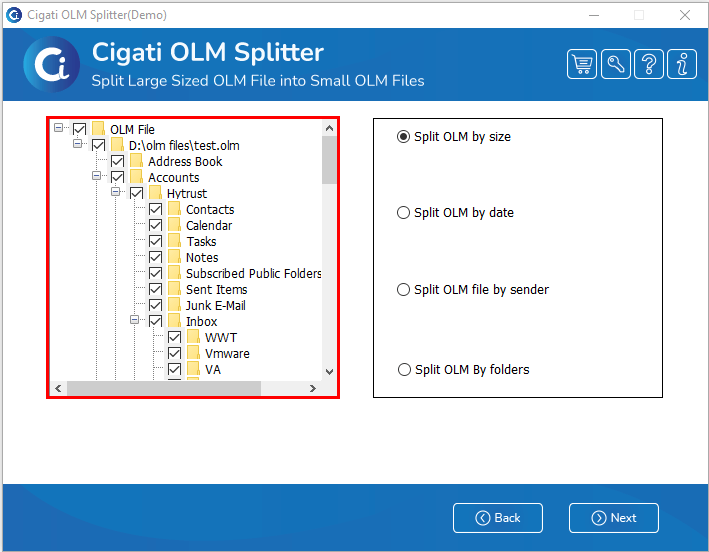709x552 pixels.
Task: Select Split OLM by date option
Action: pyautogui.click(x=455, y=212)
